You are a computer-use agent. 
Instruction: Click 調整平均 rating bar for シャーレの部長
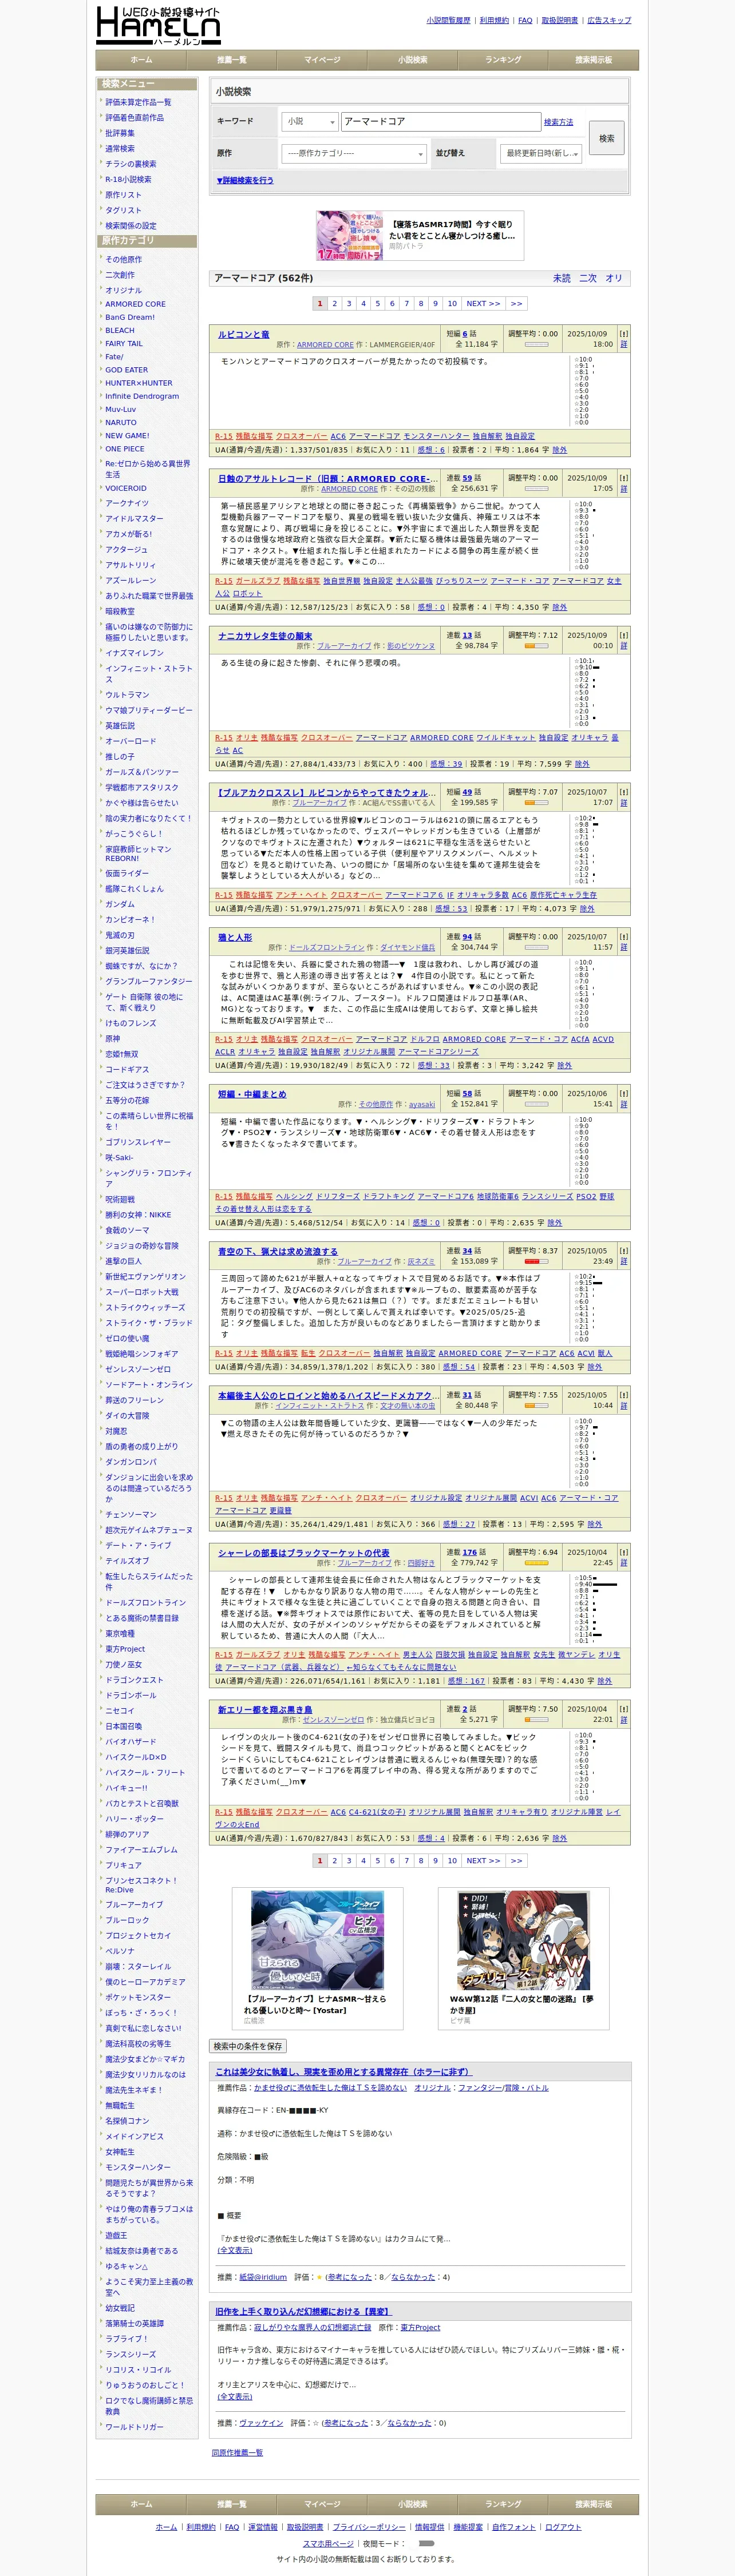click(x=536, y=1563)
